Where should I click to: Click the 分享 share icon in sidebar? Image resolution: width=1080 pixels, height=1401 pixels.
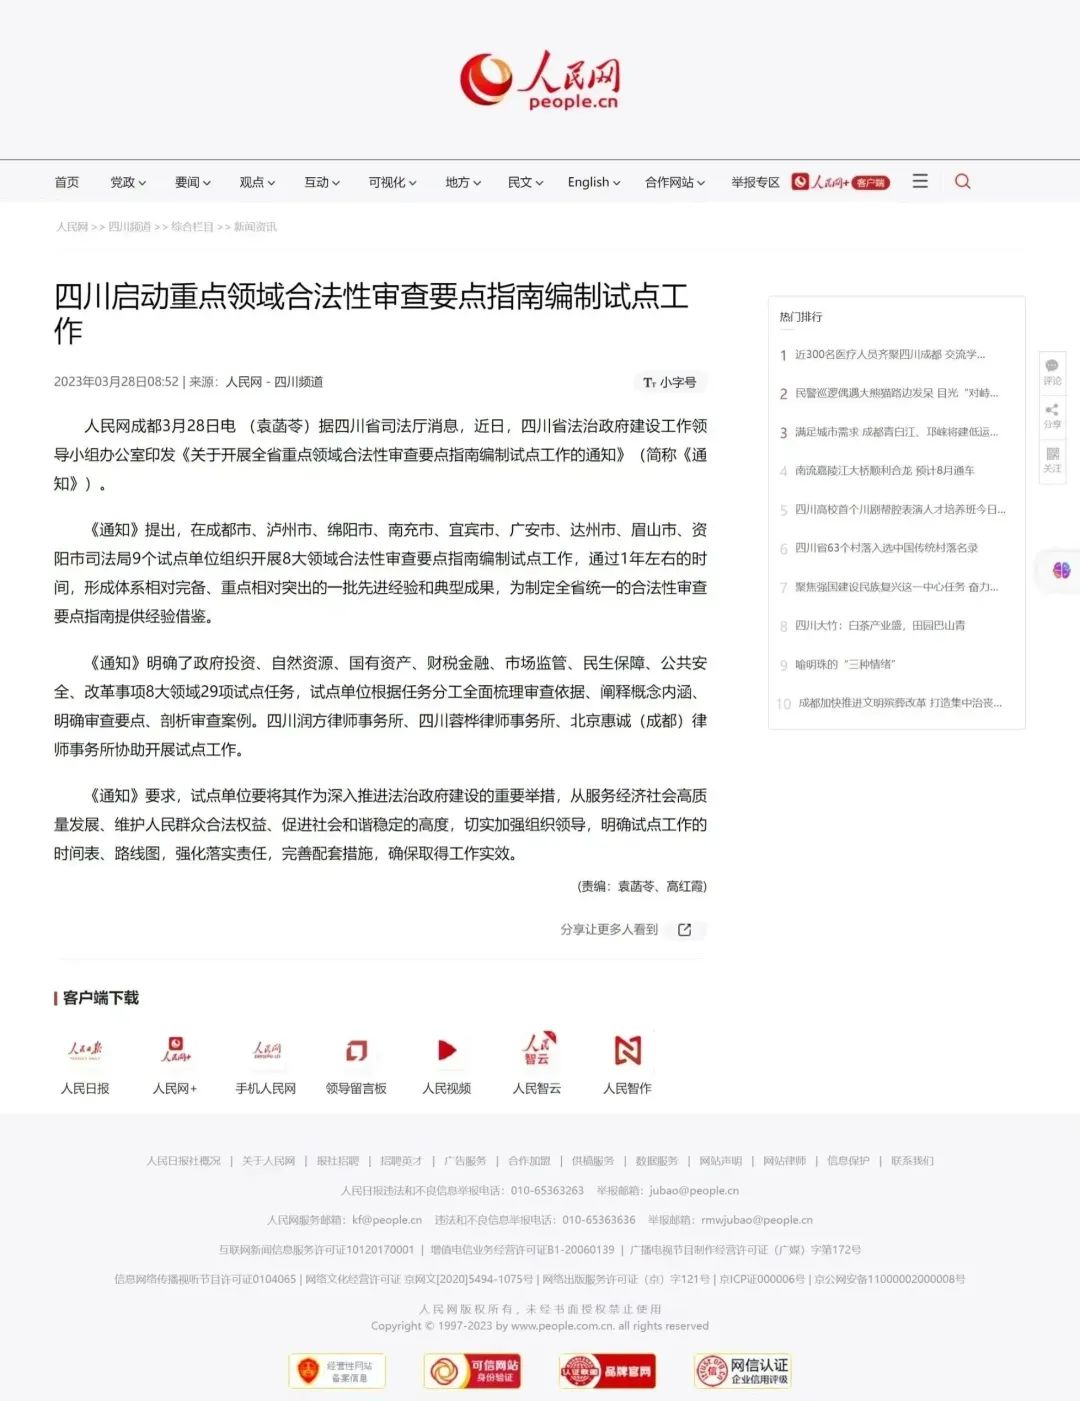click(x=1052, y=415)
